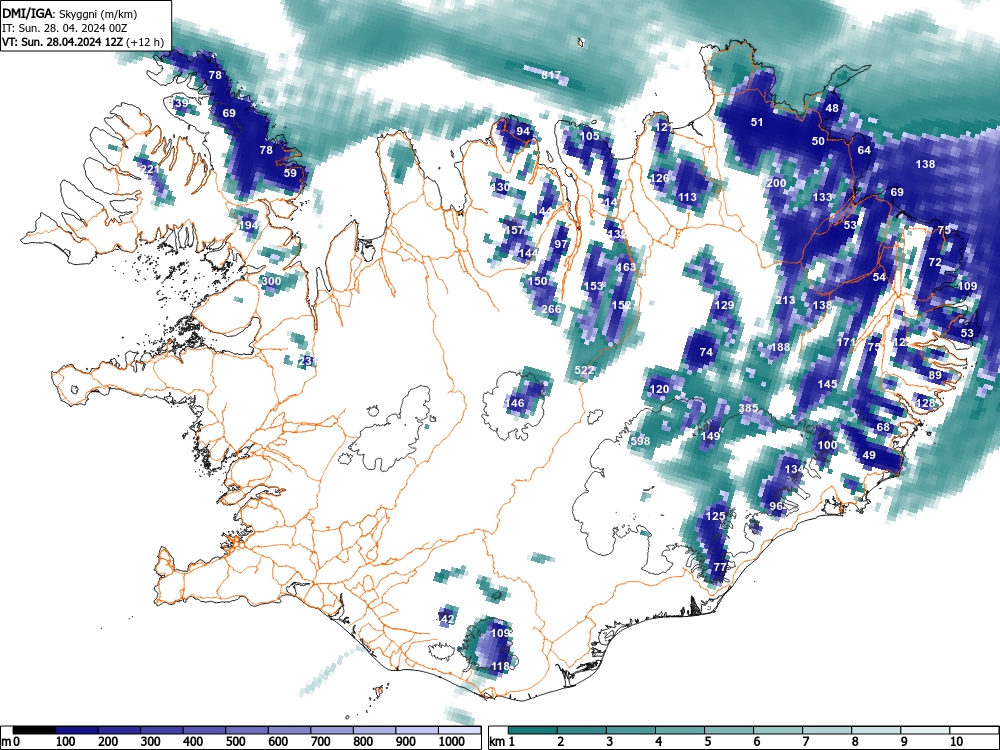This screenshot has width=1000, height=750.
Task: Pick the black 0–100 m legend swatch
Action: coord(34,730)
